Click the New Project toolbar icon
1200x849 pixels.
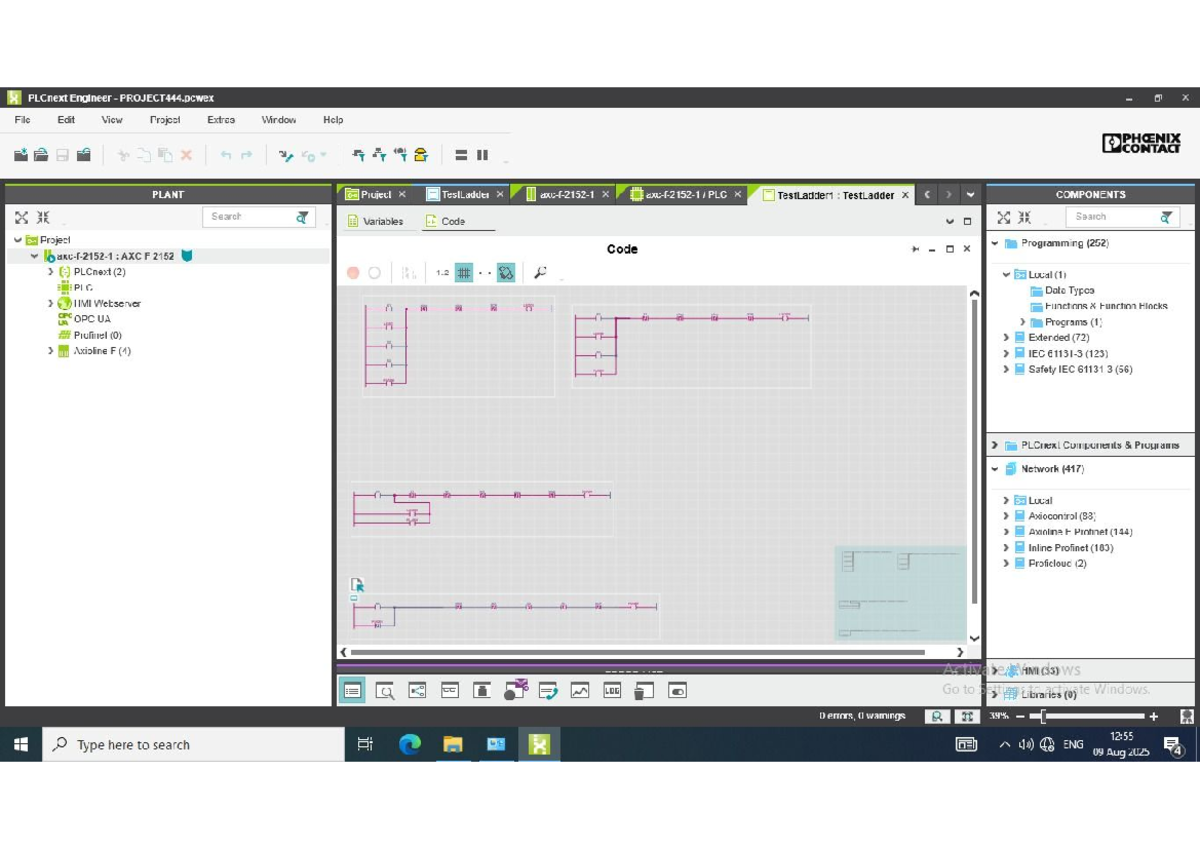pos(20,155)
